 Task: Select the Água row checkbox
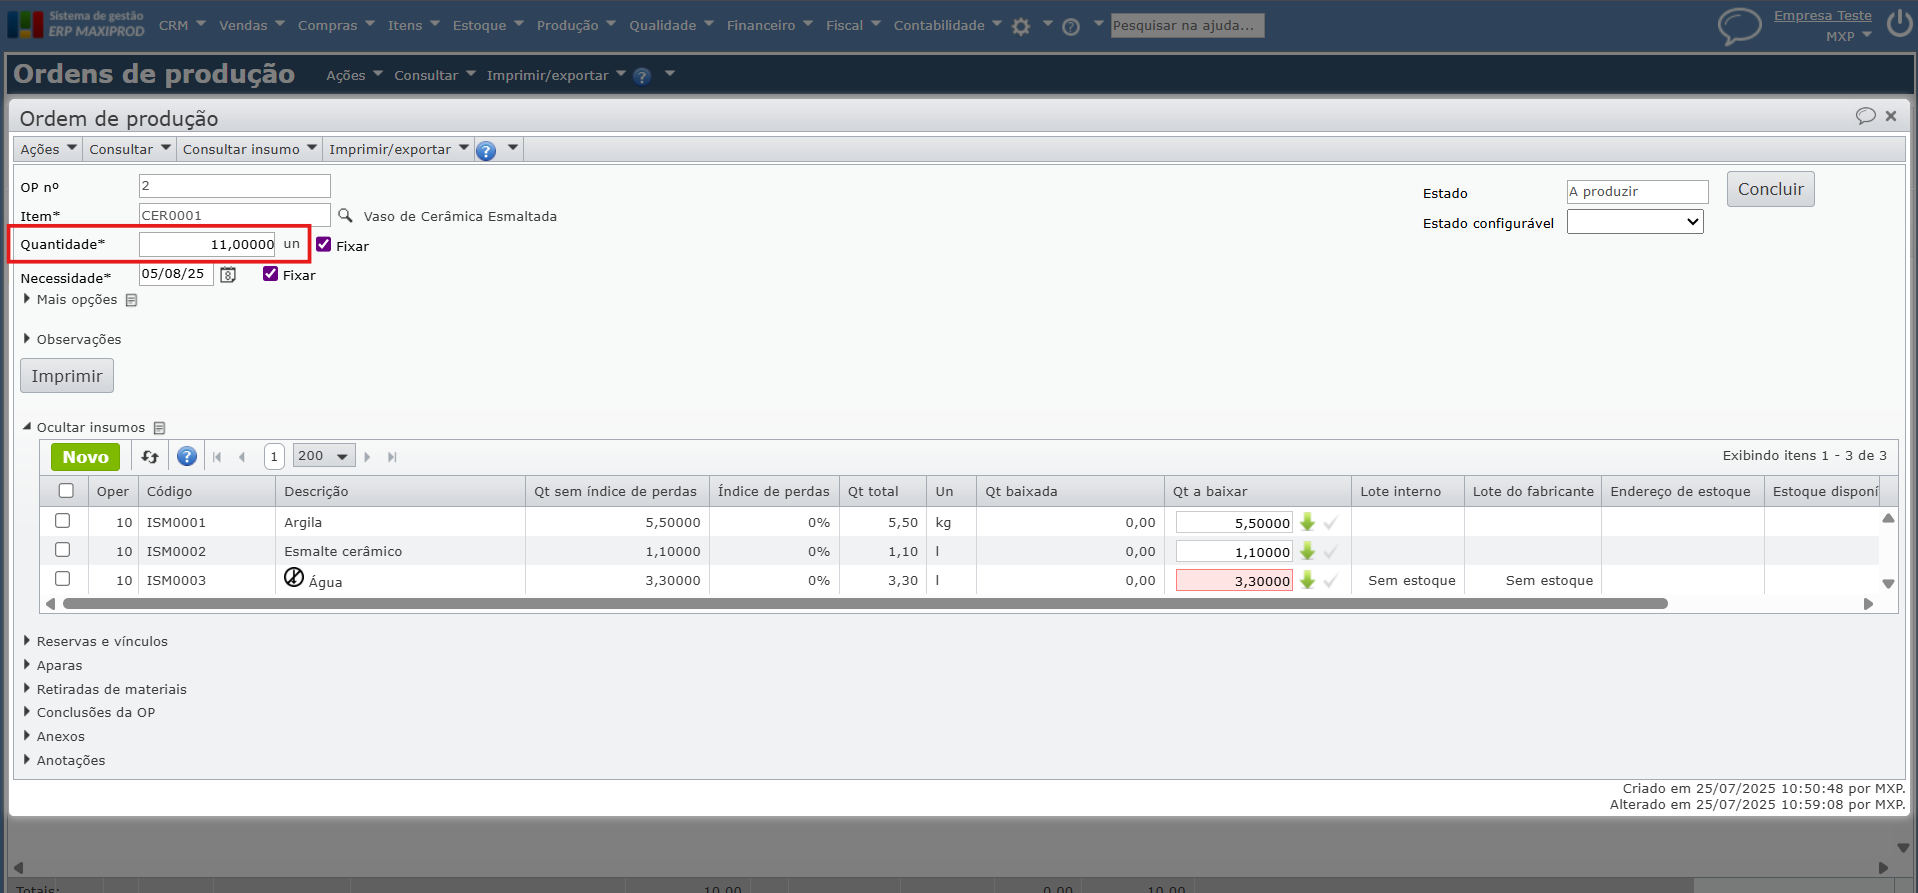pyautogui.click(x=62, y=579)
